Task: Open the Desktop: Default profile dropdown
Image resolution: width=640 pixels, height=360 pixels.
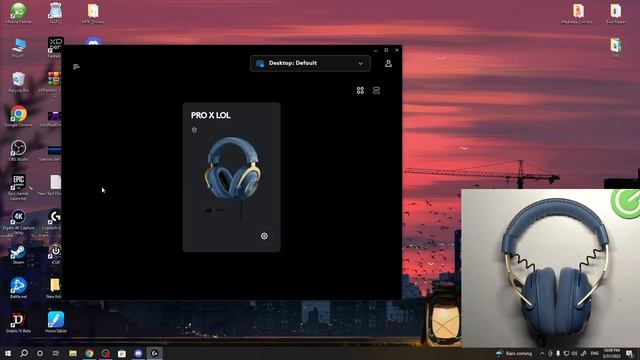Action: [310, 63]
